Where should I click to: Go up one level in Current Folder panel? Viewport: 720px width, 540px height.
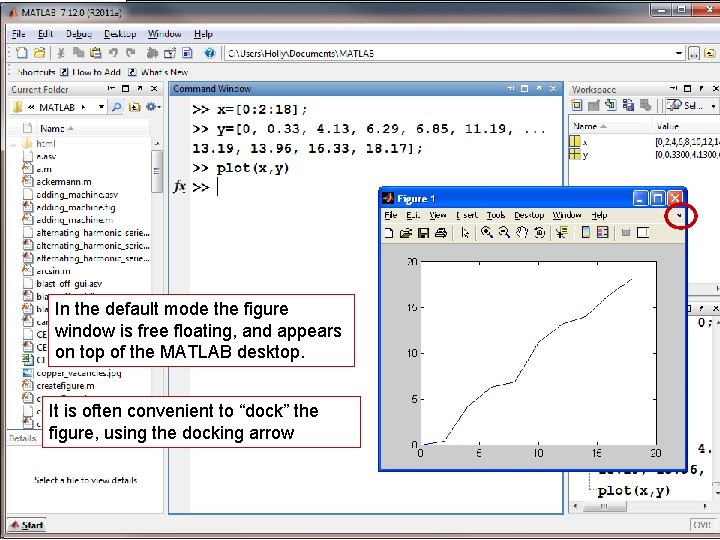[x=134, y=107]
